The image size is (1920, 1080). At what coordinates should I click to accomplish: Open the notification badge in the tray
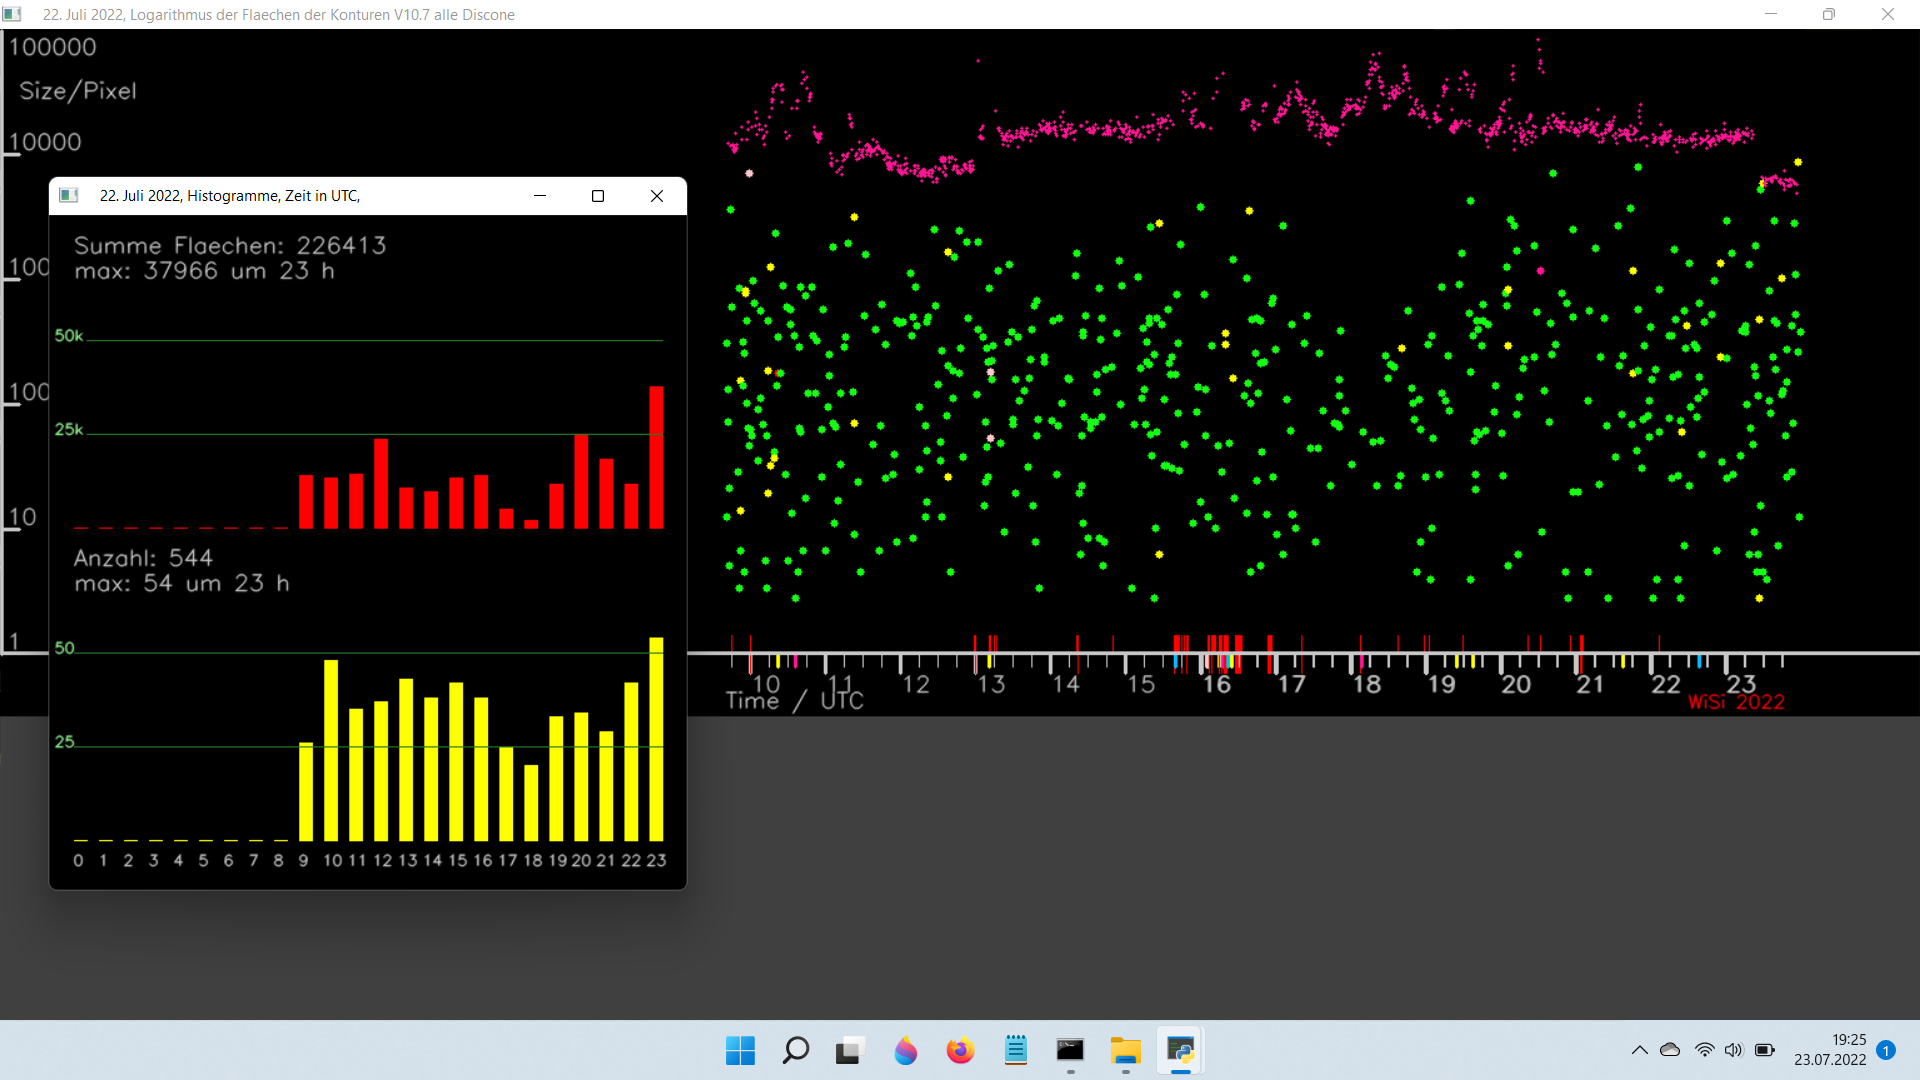click(x=1886, y=1050)
